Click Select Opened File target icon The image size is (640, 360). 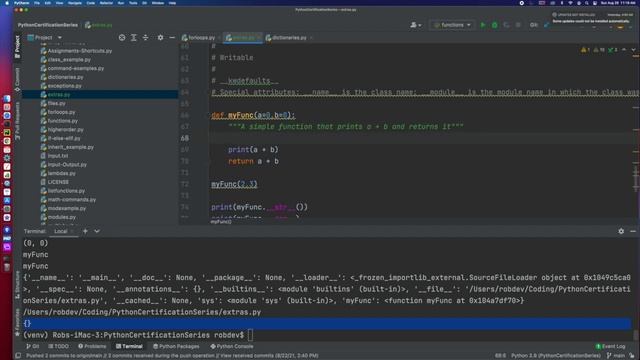point(122,38)
